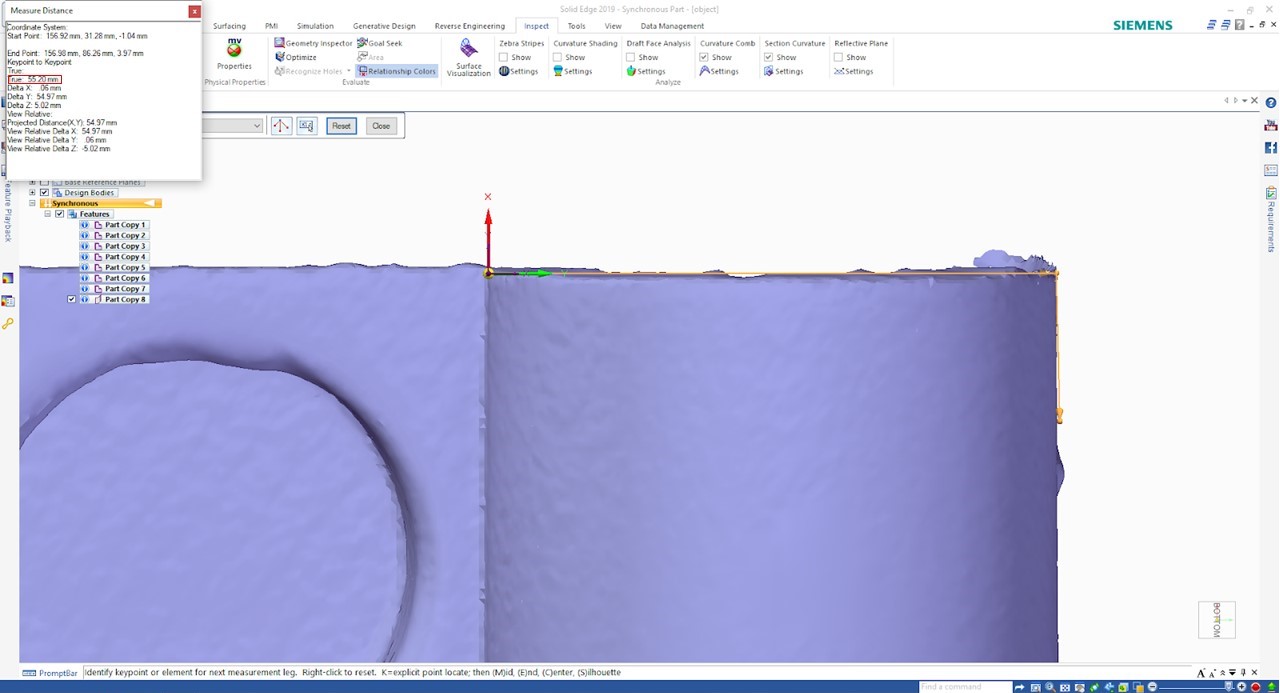The image size is (1280, 693).
Task: Toggle Relationship Colors
Action: click(397, 71)
